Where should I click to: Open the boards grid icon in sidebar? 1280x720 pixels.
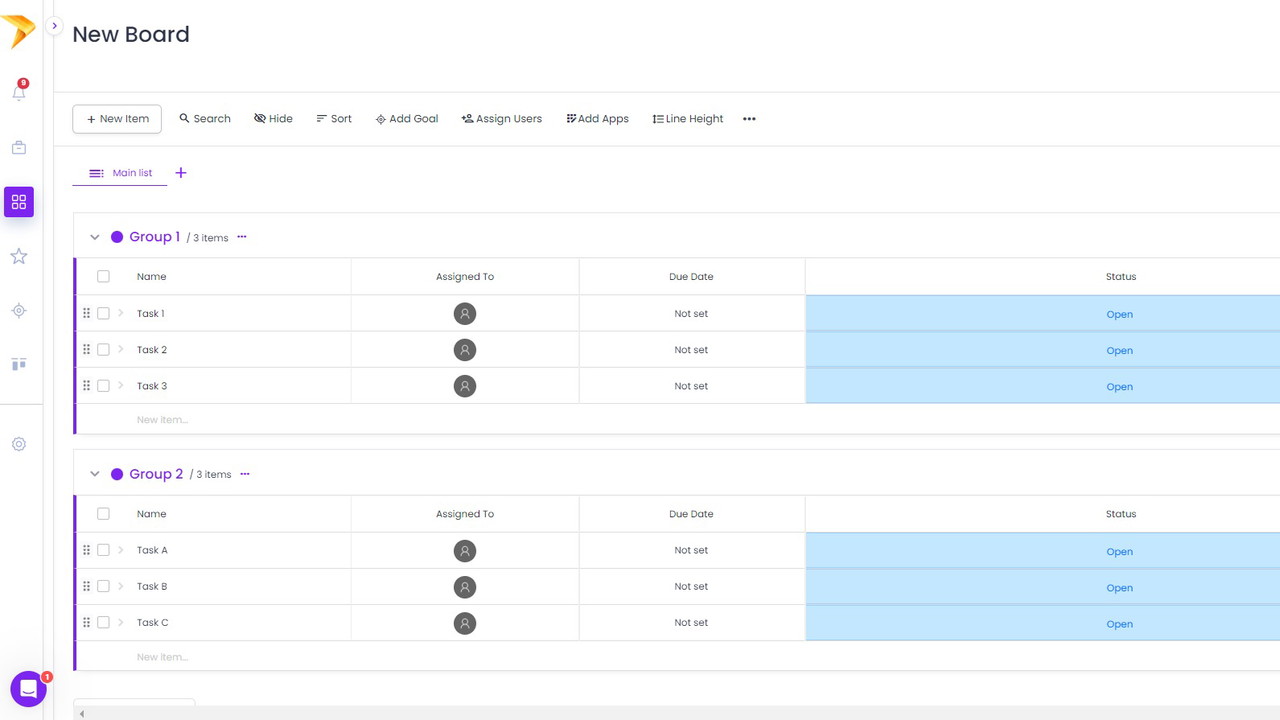tap(19, 202)
